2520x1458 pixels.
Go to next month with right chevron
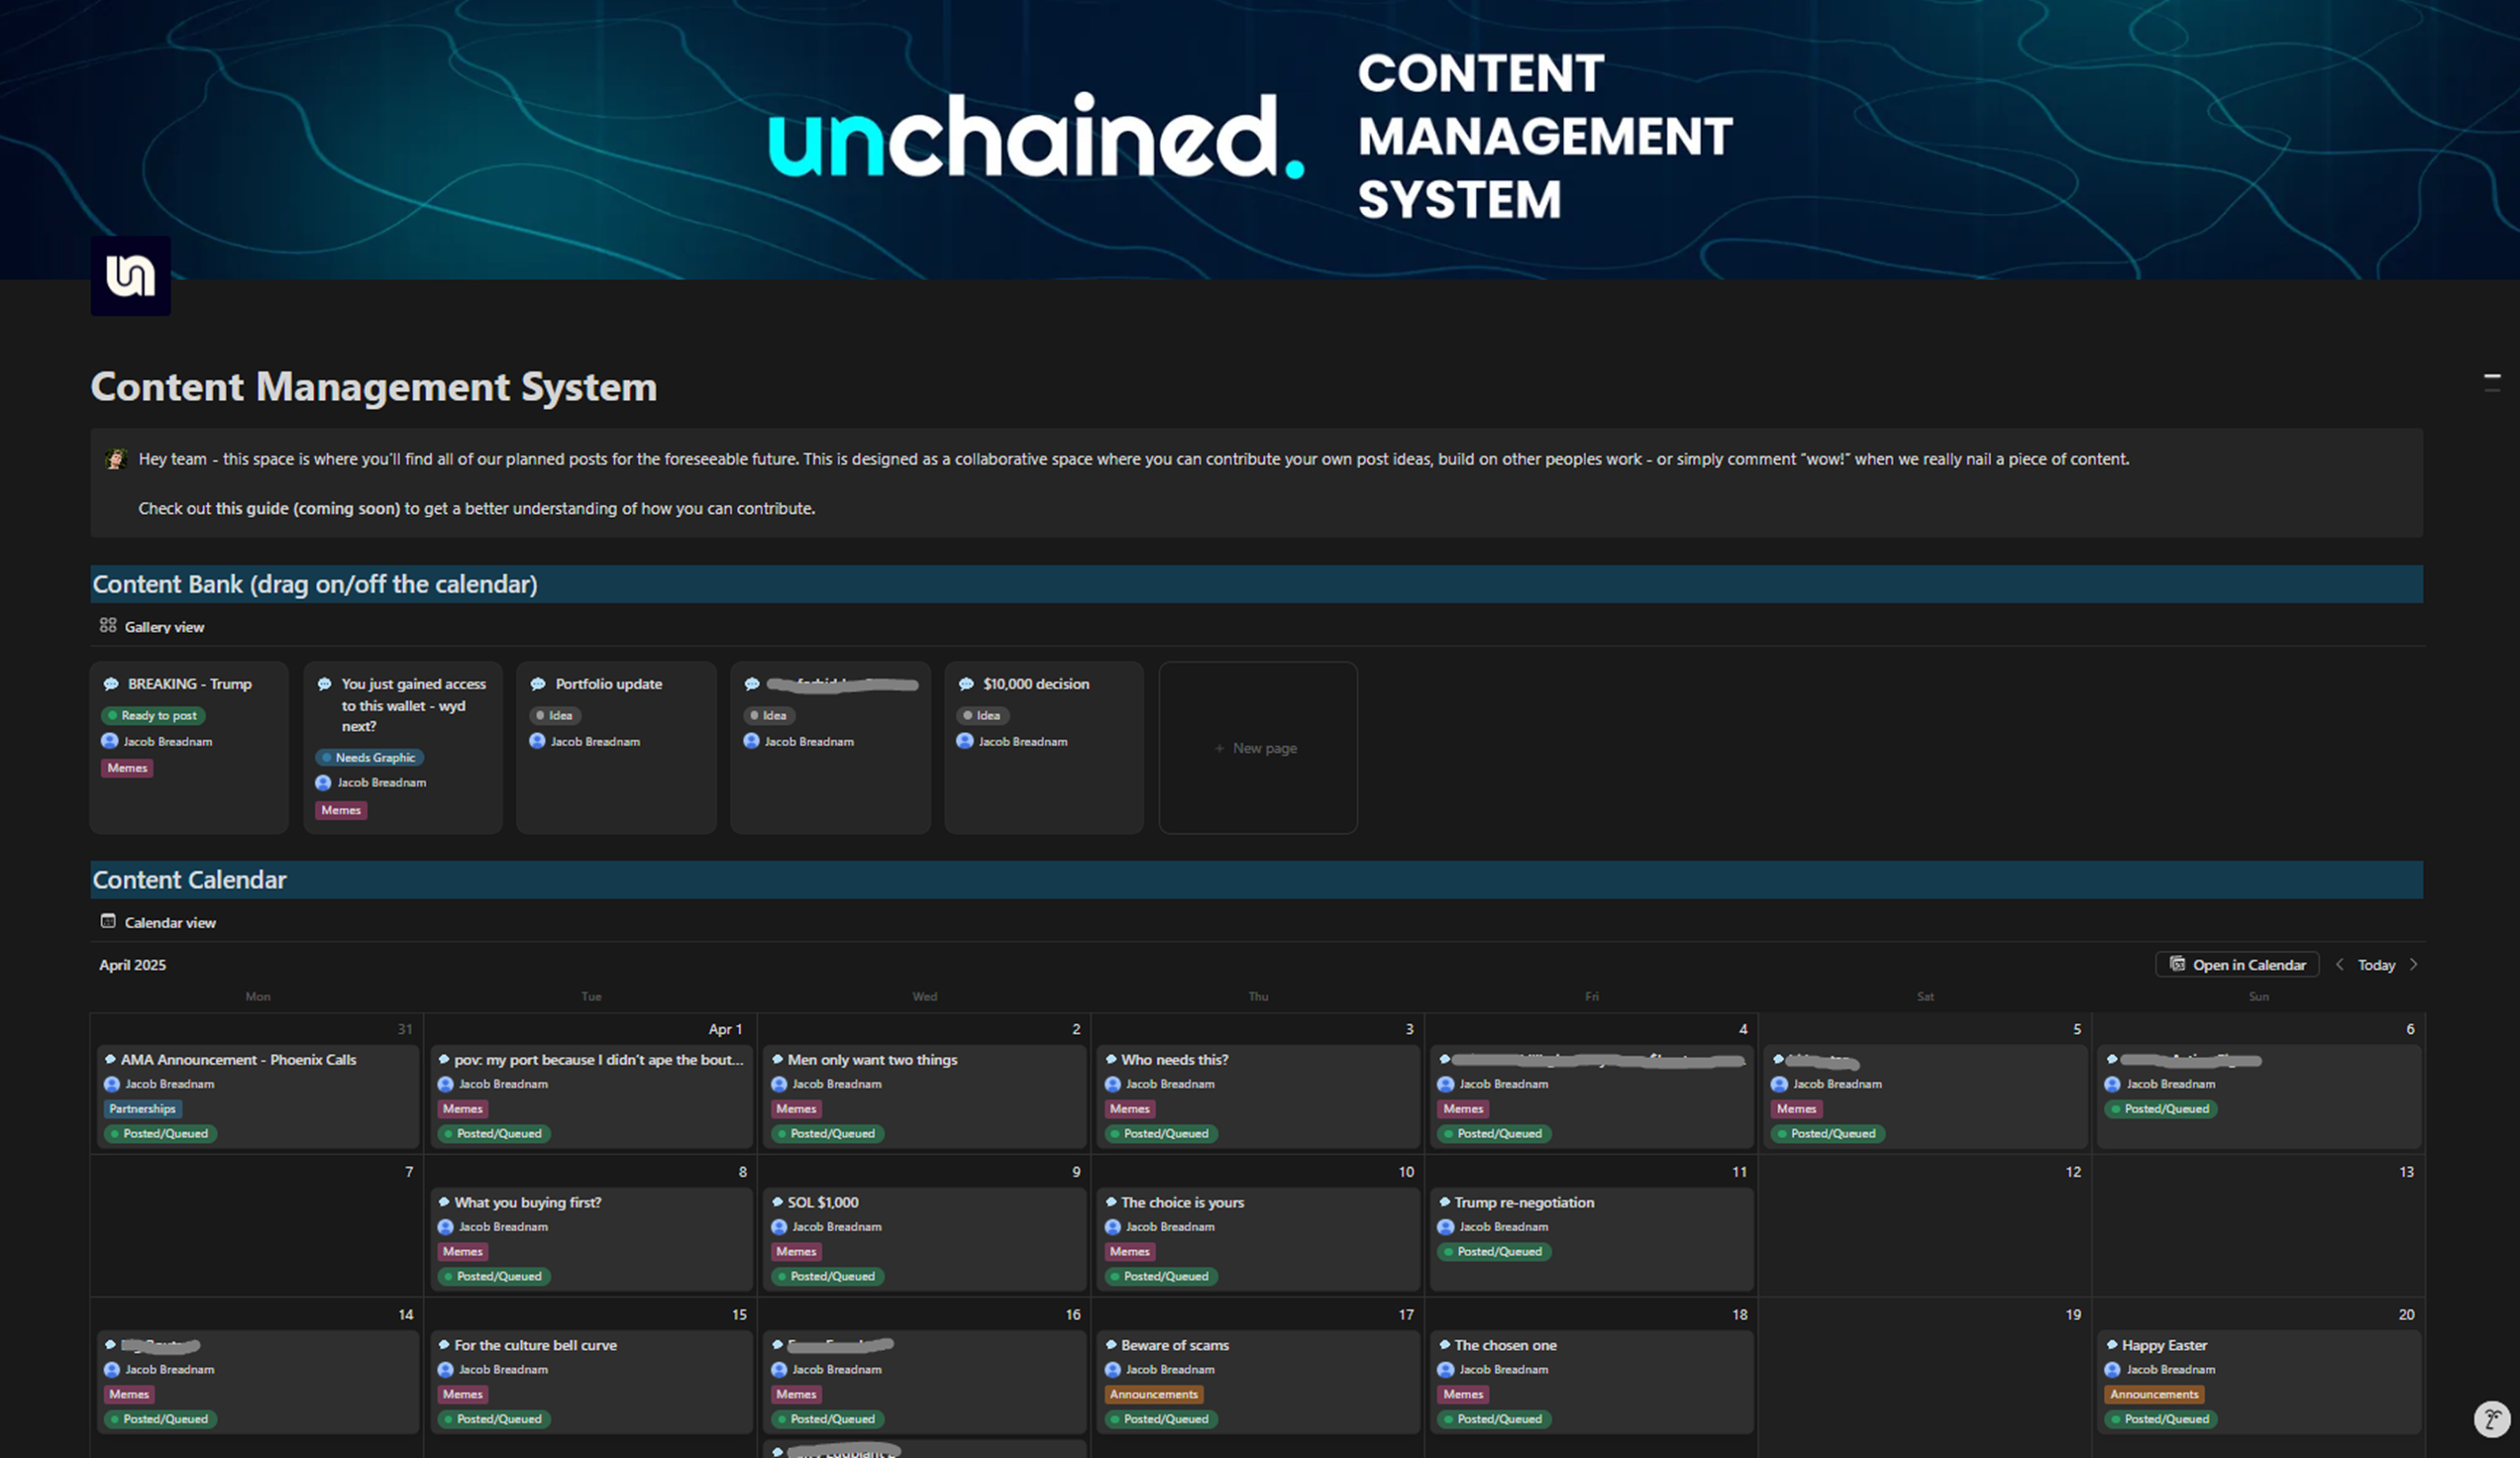click(x=2413, y=964)
